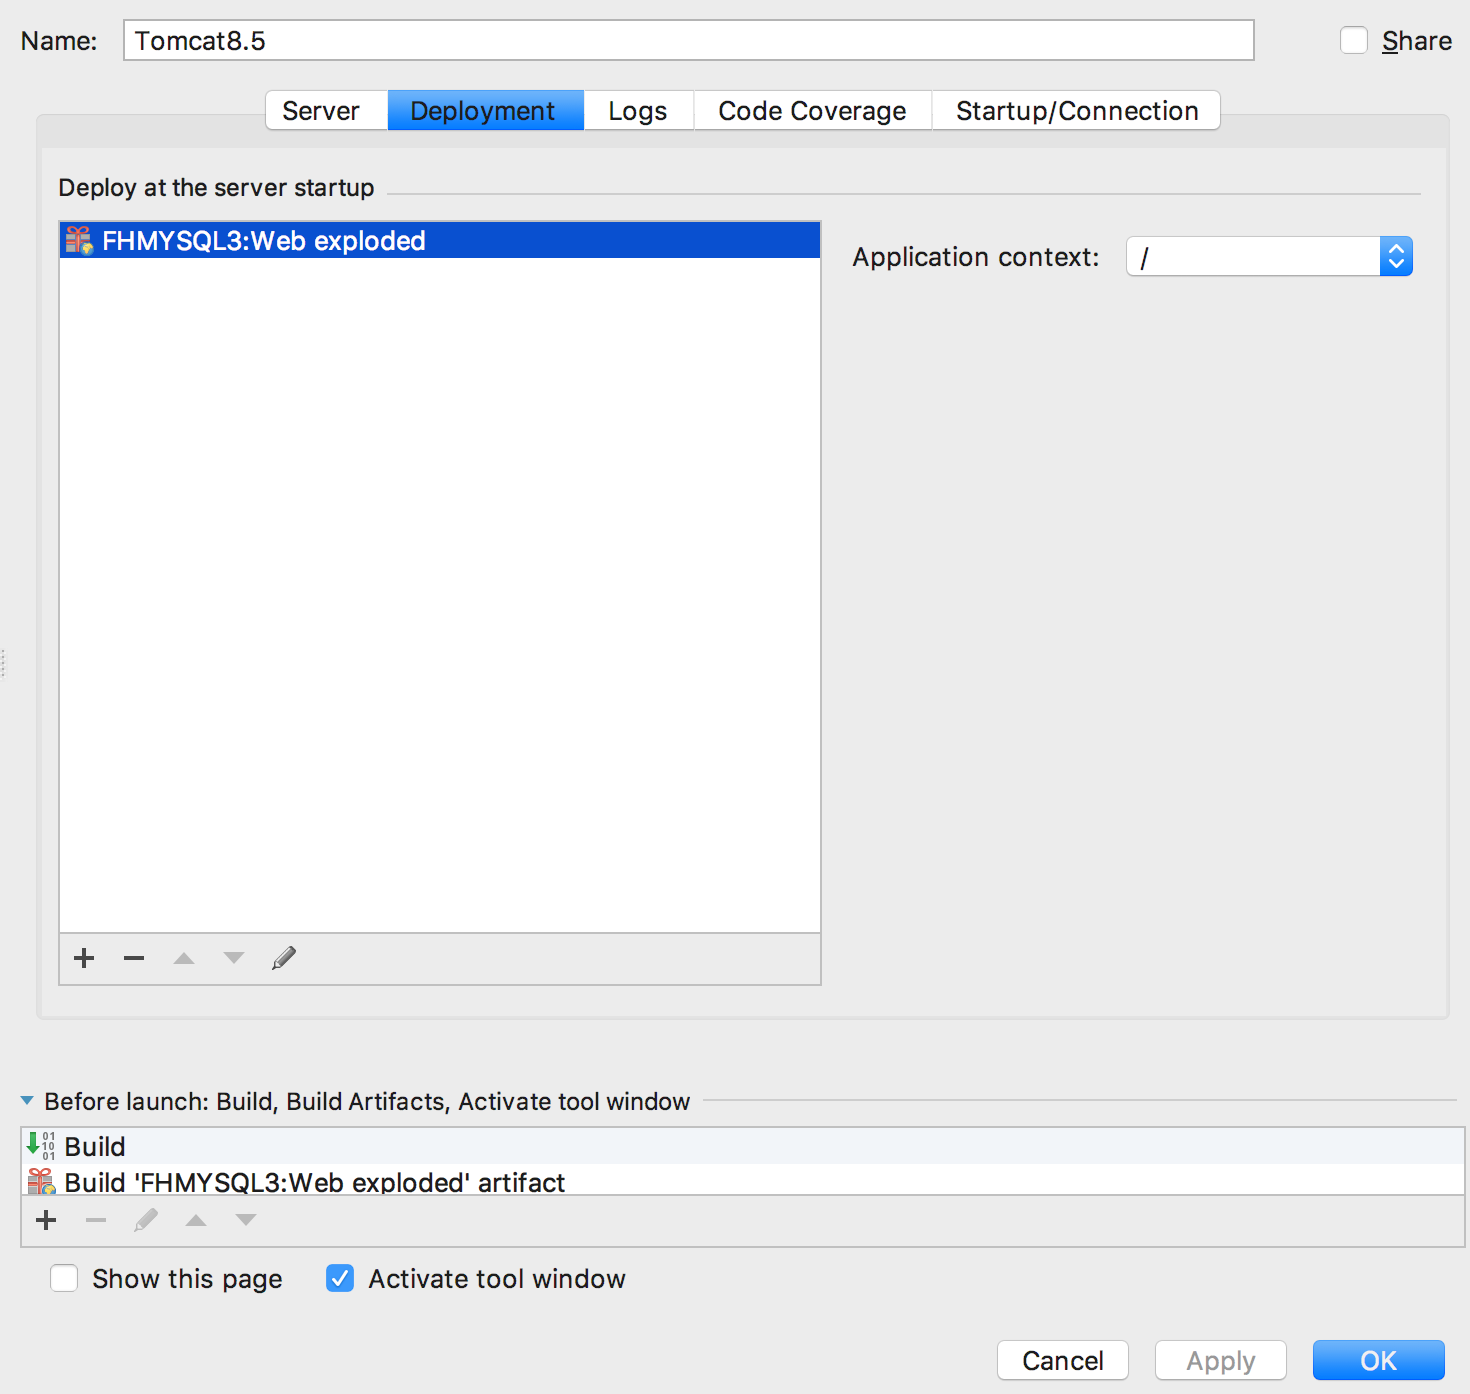Click the Application context text field
Image resolution: width=1470 pixels, height=1394 pixels.
click(1254, 256)
